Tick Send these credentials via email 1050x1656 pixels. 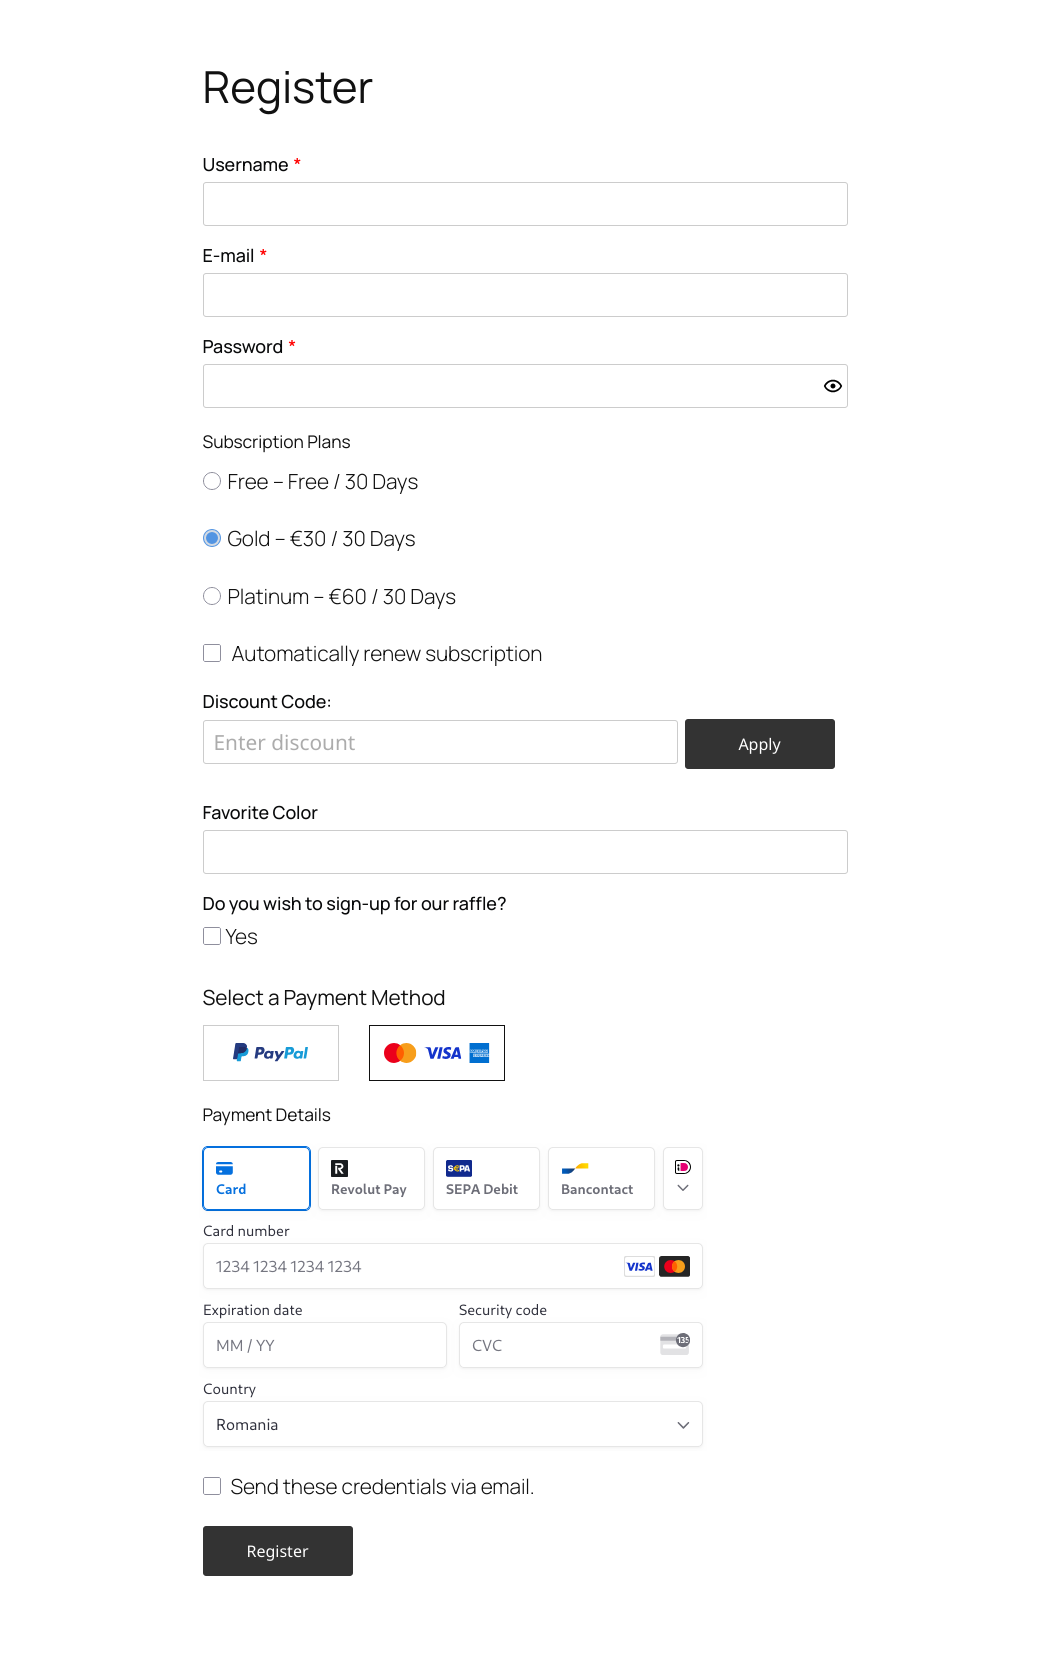tap(212, 1486)
